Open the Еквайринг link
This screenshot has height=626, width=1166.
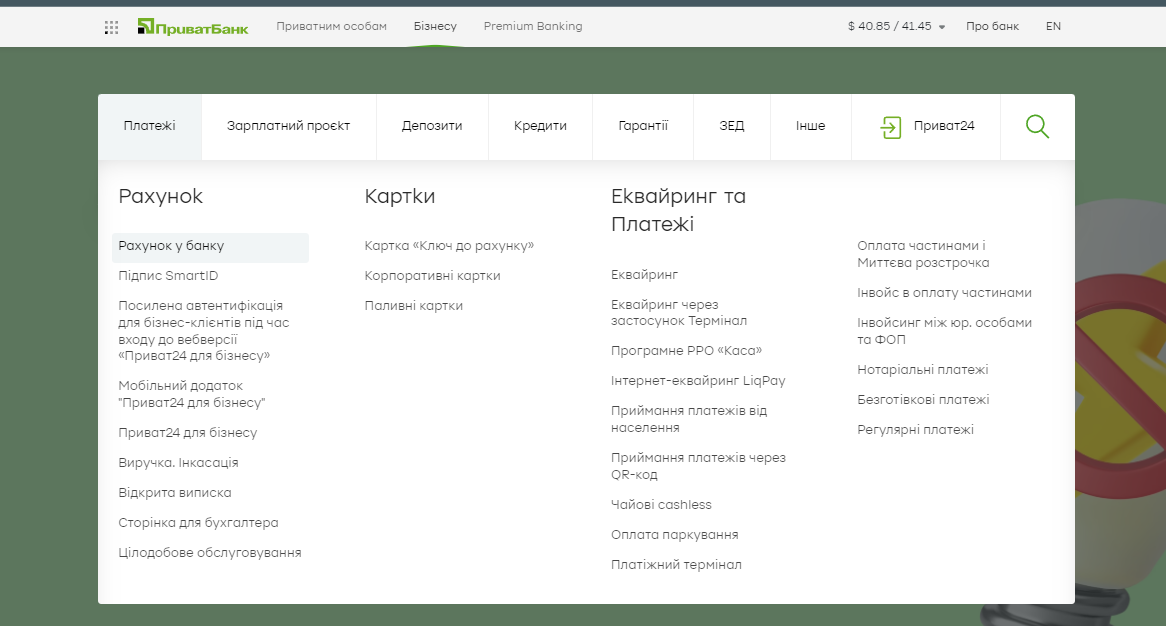(x=644, y=275)
